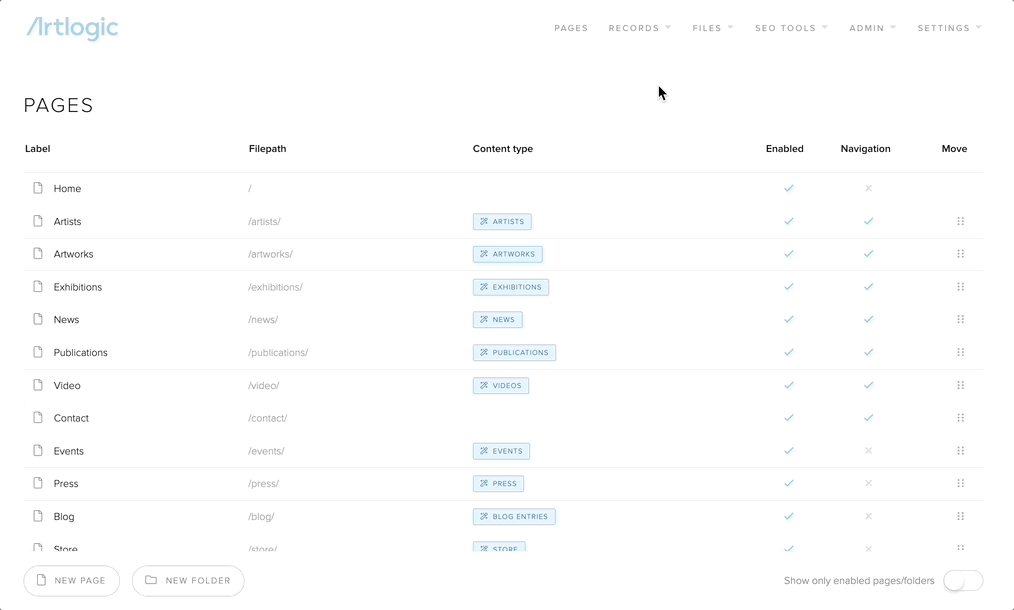Viewport: 1014px width, 610px height.
Task: Click the Publications row move handle
Action: (960, 352)
